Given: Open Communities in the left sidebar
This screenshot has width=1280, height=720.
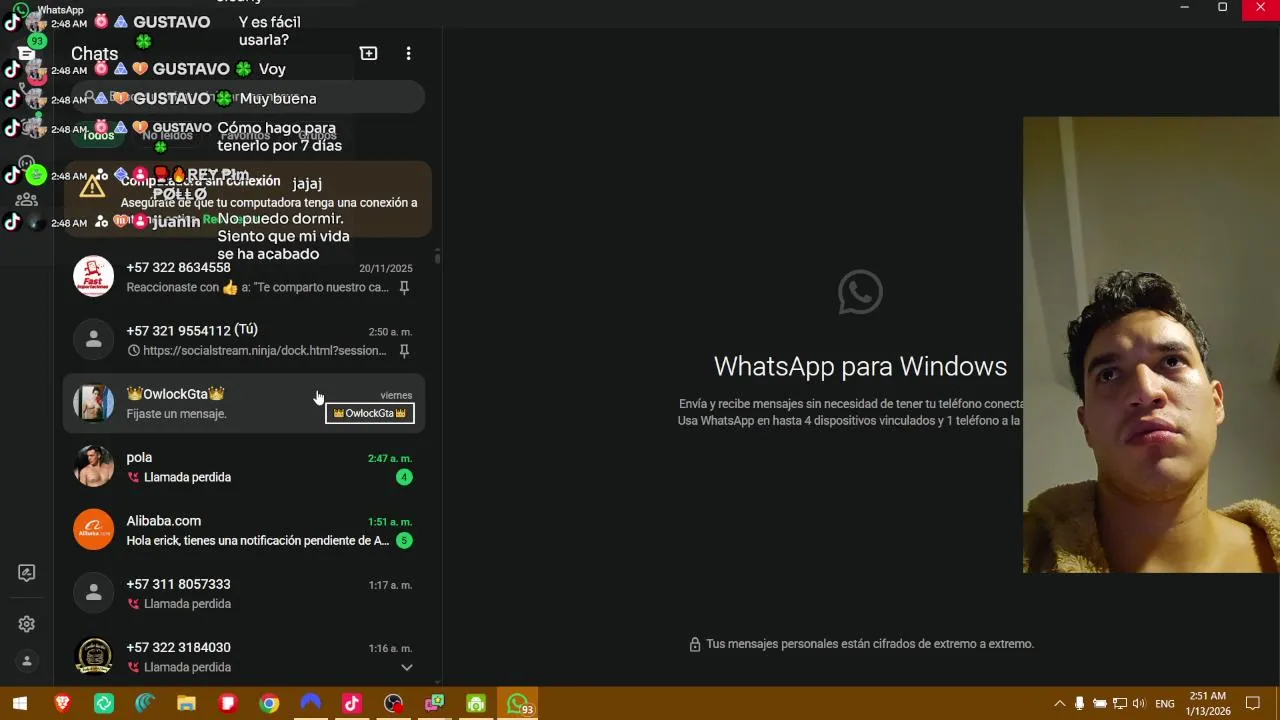Looking at the screenshot, I should [x=27, y=198].
